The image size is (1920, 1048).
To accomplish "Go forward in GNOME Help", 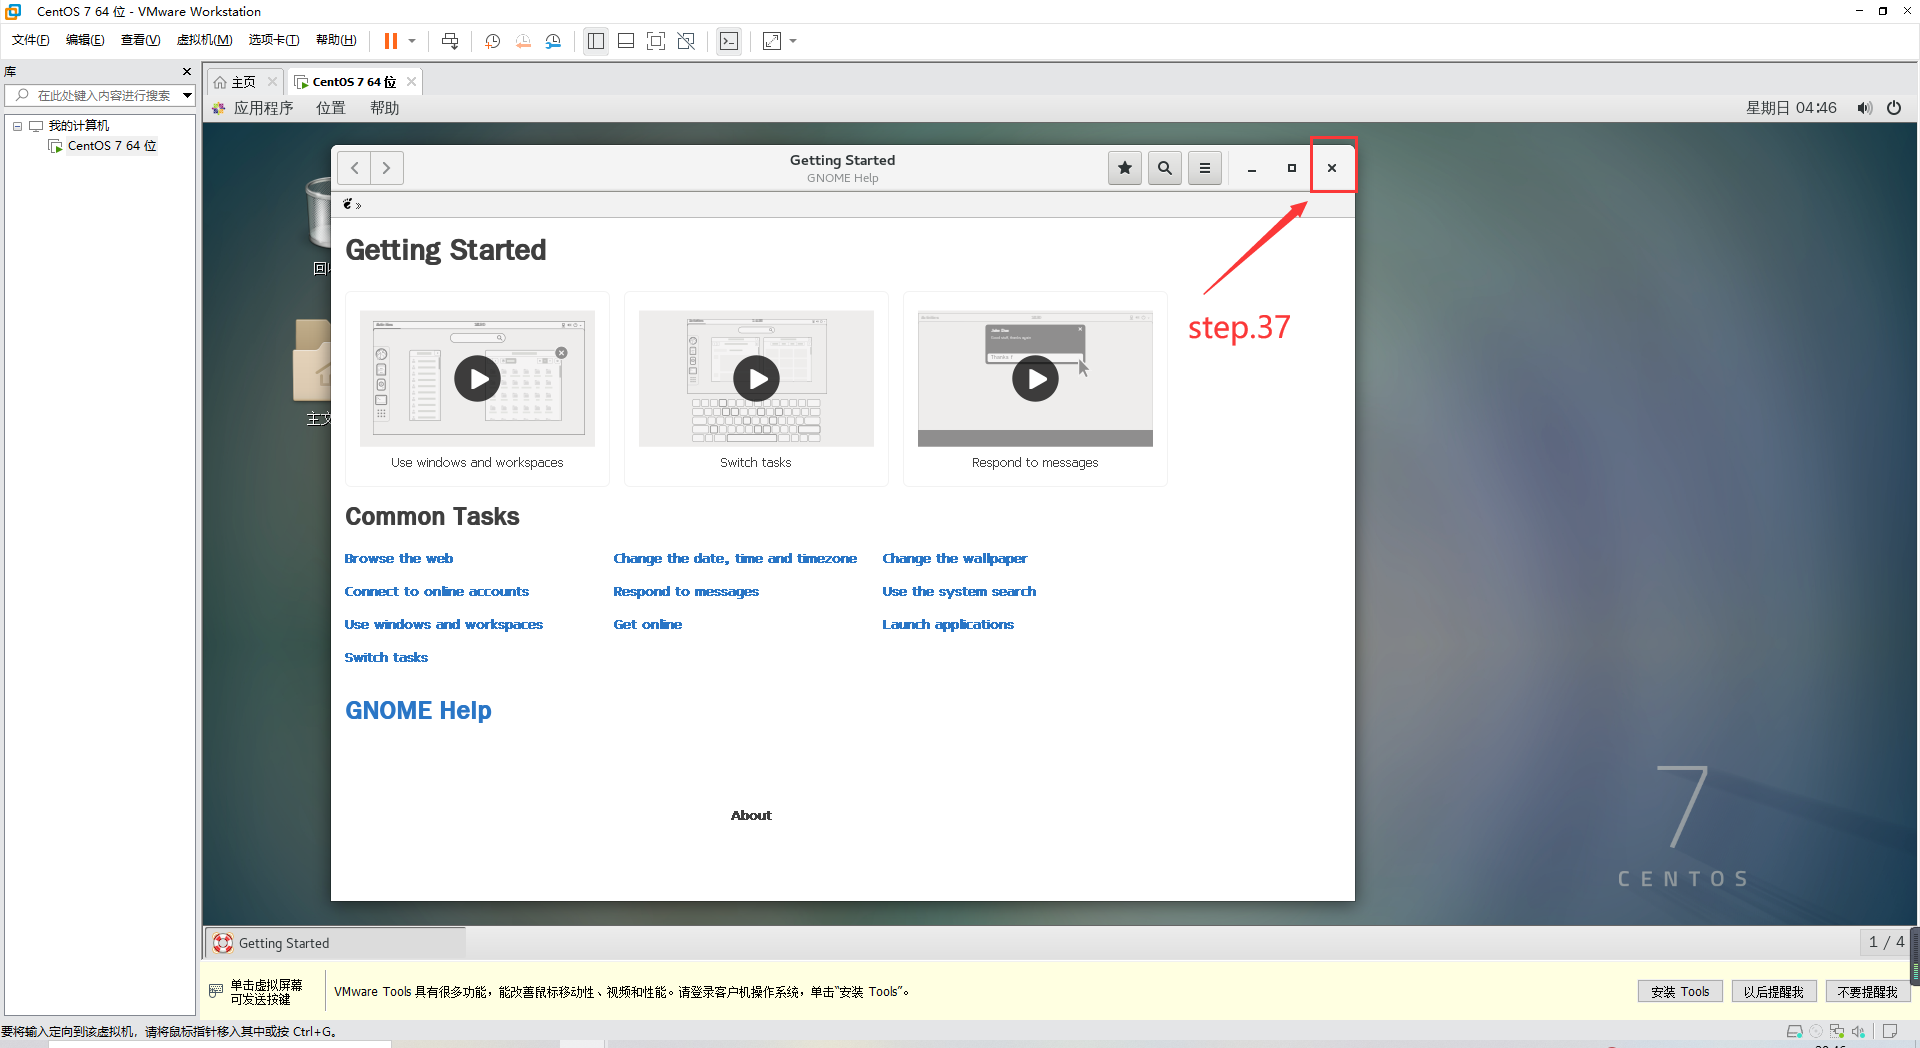I will click(387, 168).
